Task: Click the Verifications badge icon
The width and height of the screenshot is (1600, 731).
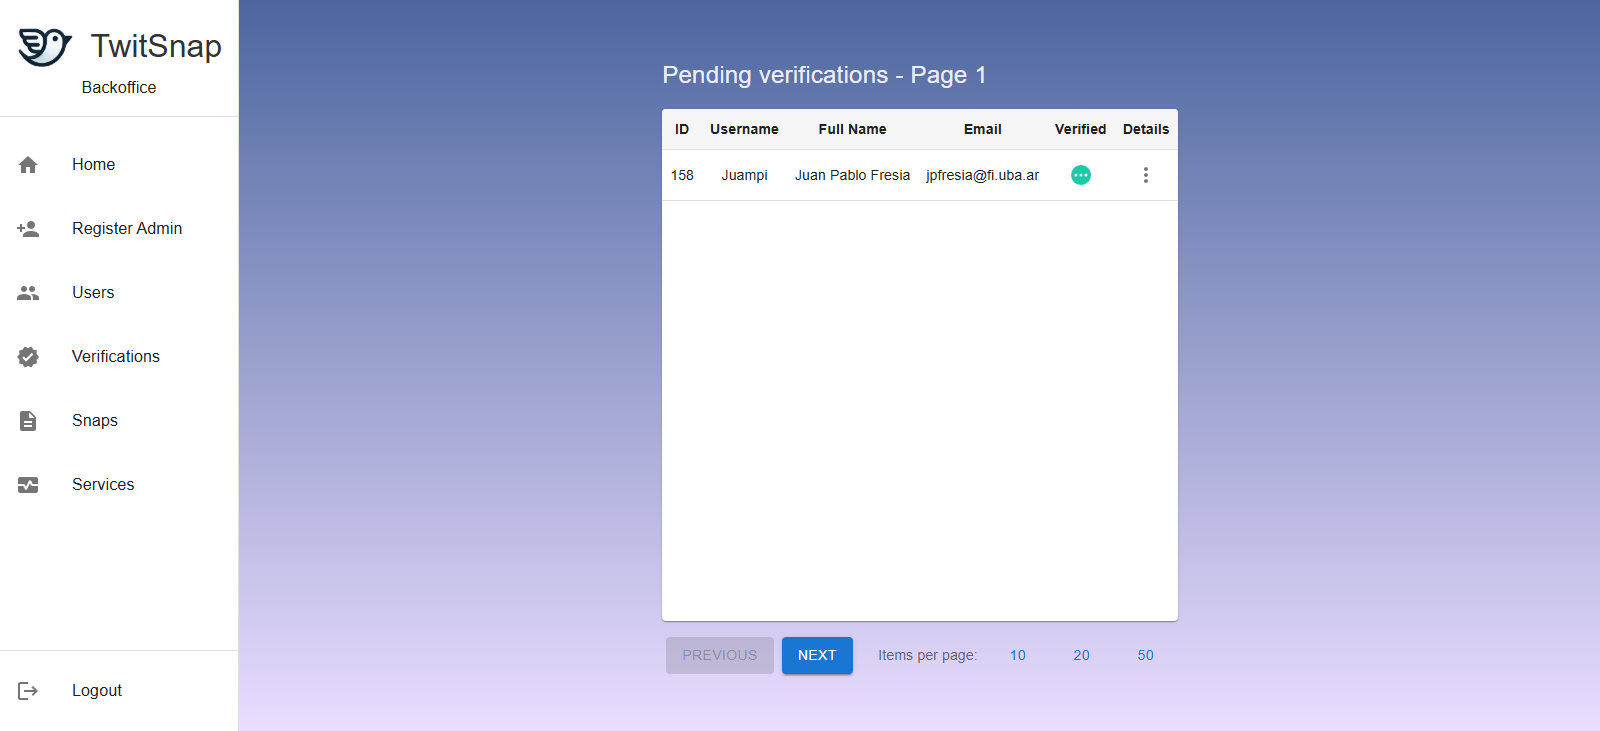Action: (28, 357)
